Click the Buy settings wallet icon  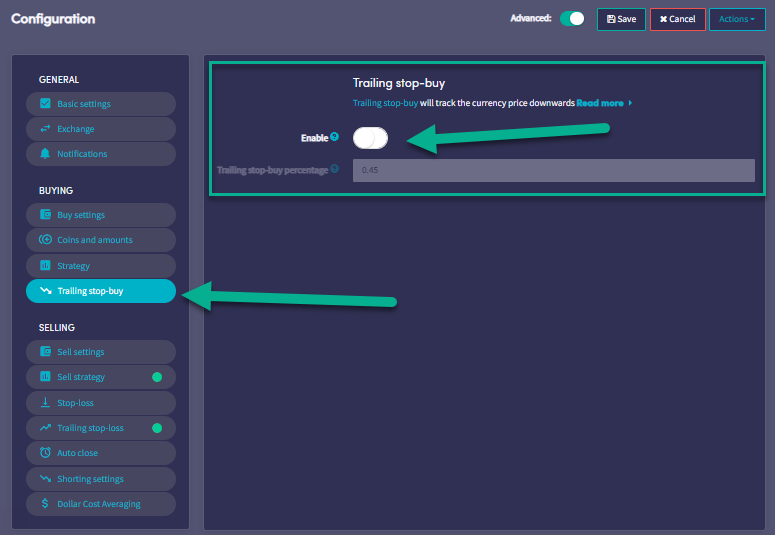pyautogui.click(x=45, y=215)
